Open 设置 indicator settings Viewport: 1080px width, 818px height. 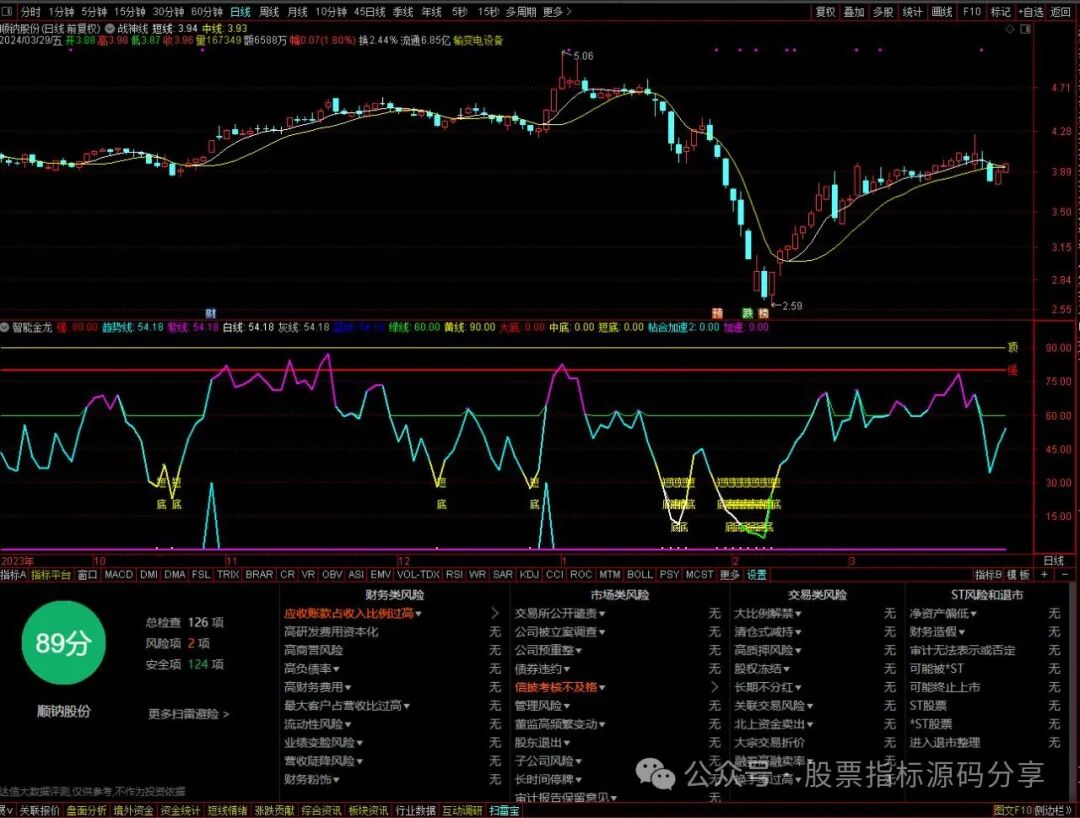pyautogui.click(x=756, y=574)
